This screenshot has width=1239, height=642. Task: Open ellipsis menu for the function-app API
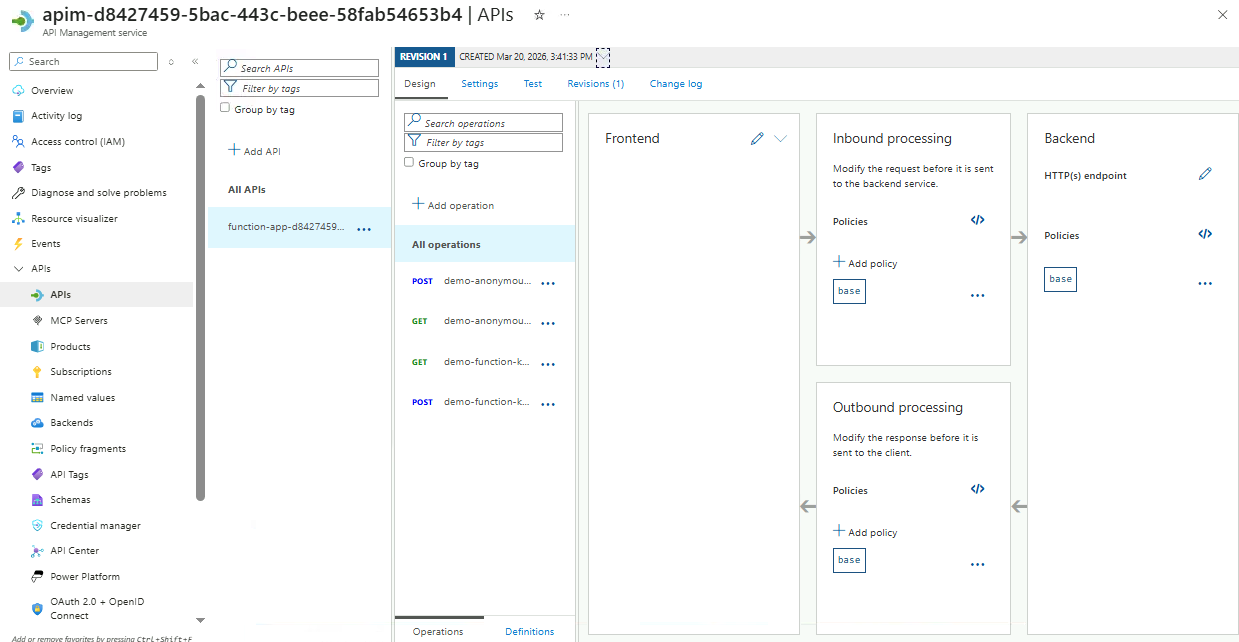(364, 229)
